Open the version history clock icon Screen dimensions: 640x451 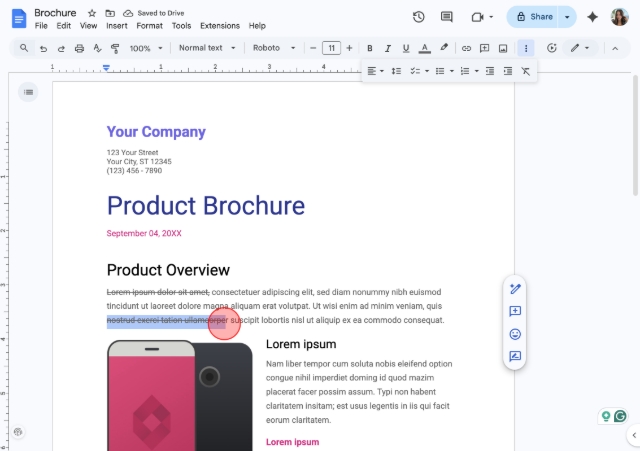coord(418,17)
